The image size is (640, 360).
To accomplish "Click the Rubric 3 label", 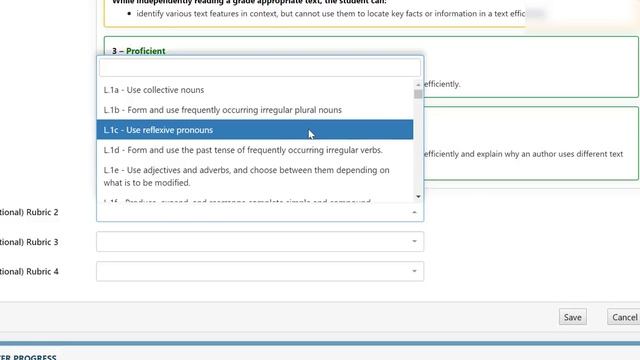I will [29, 242].
